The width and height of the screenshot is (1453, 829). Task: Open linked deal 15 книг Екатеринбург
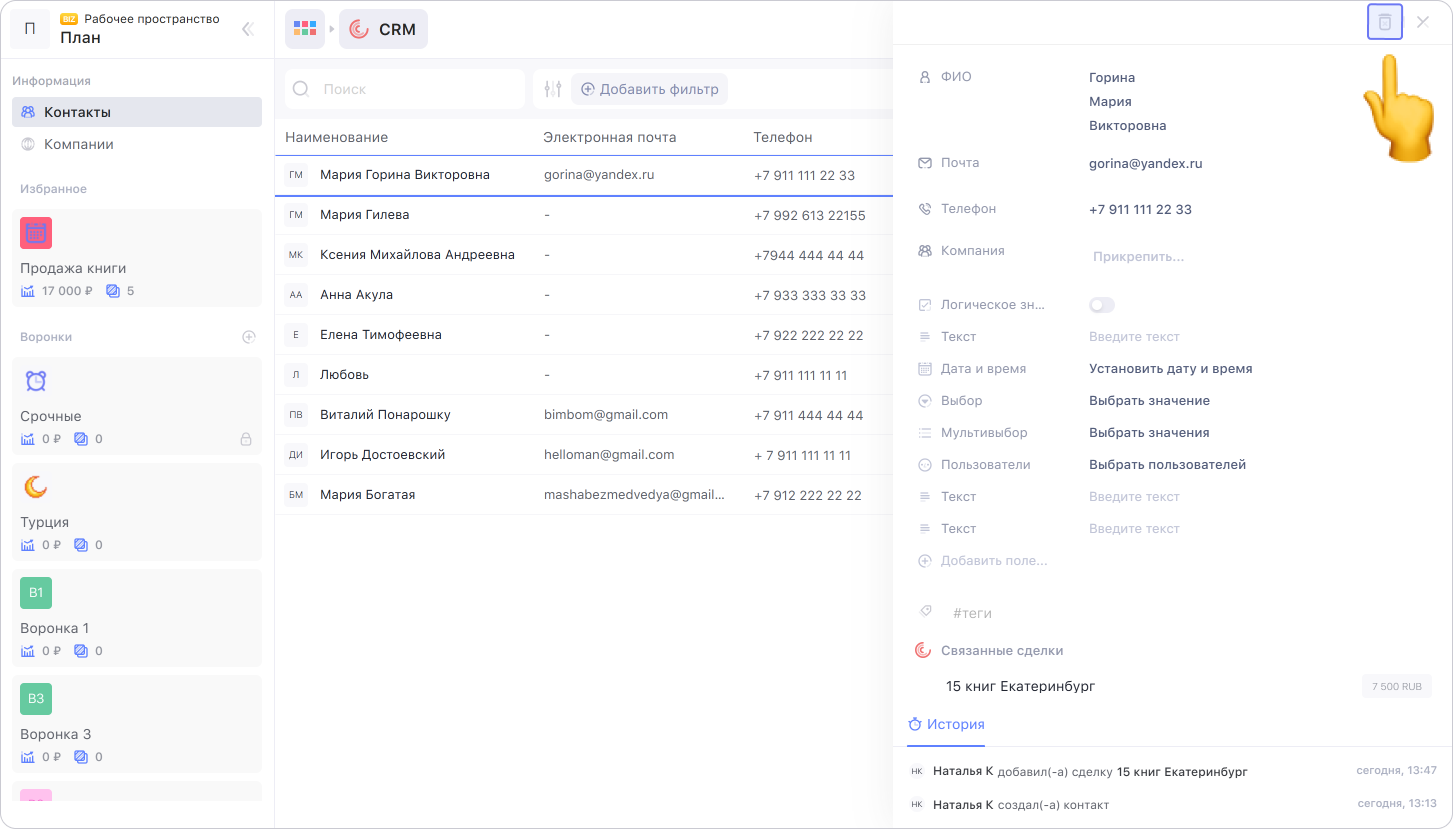pos(1021,687)
